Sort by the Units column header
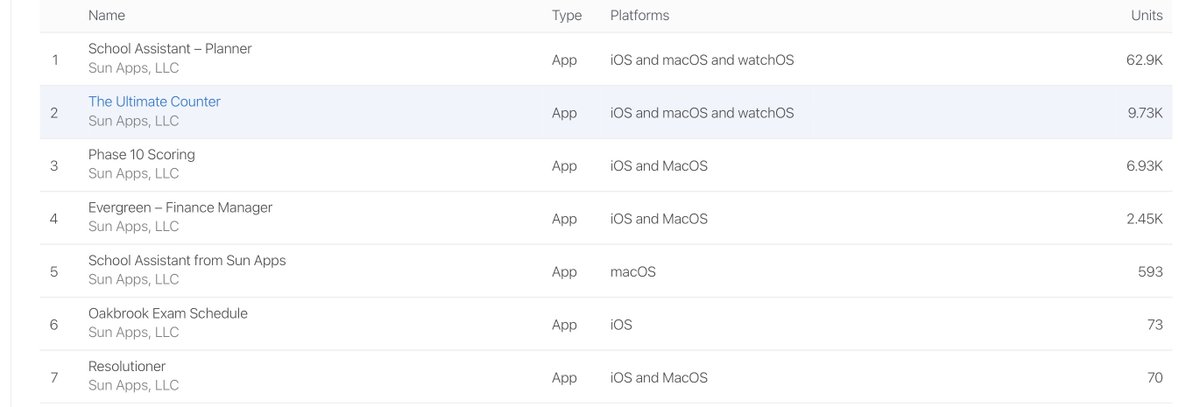Image resolution: width=1200 pixels, height=407 pixels. [x=1147, y=15]
